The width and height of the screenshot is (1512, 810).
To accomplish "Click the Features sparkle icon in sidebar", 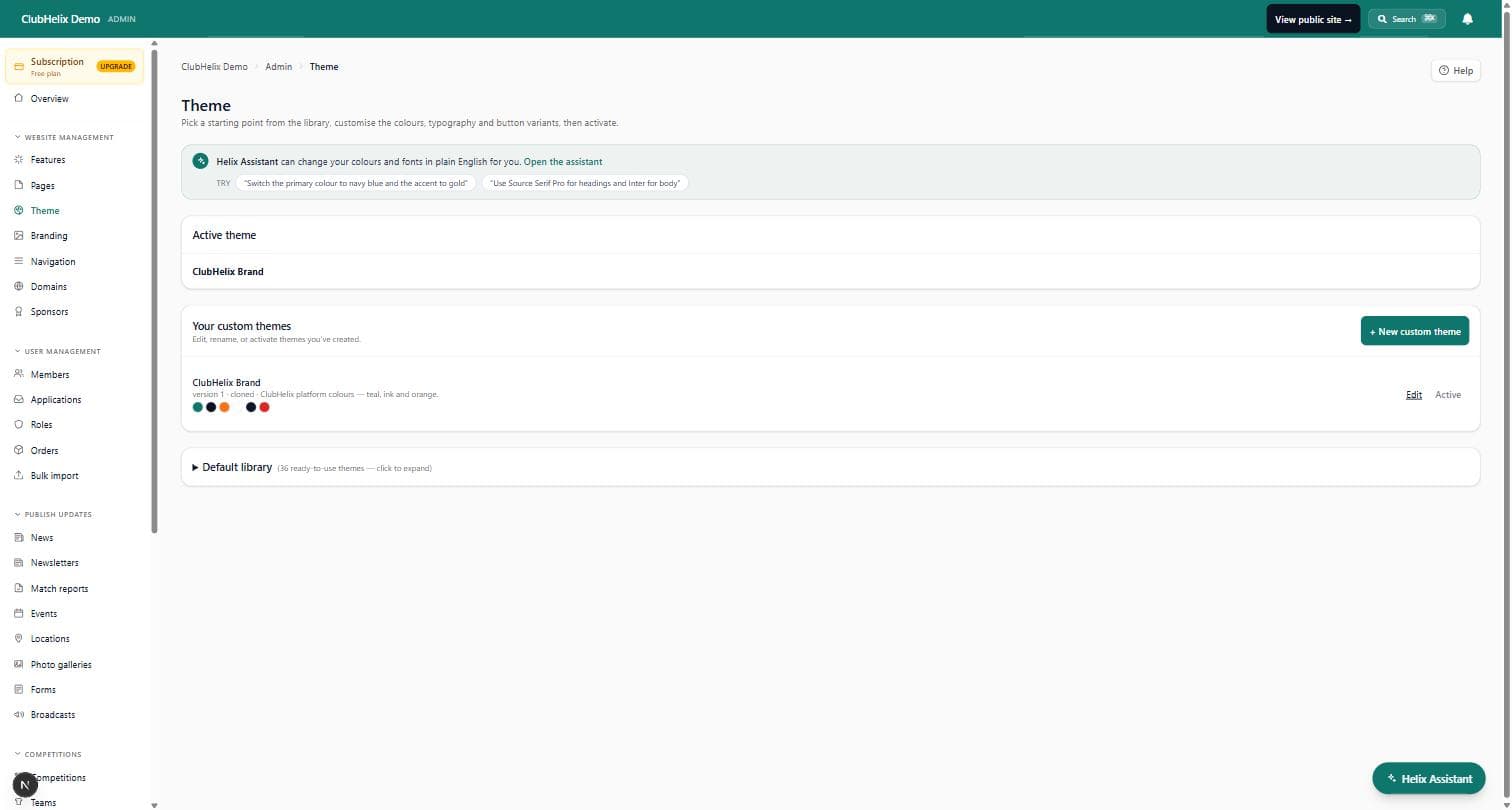I will (x=19, y=160).
